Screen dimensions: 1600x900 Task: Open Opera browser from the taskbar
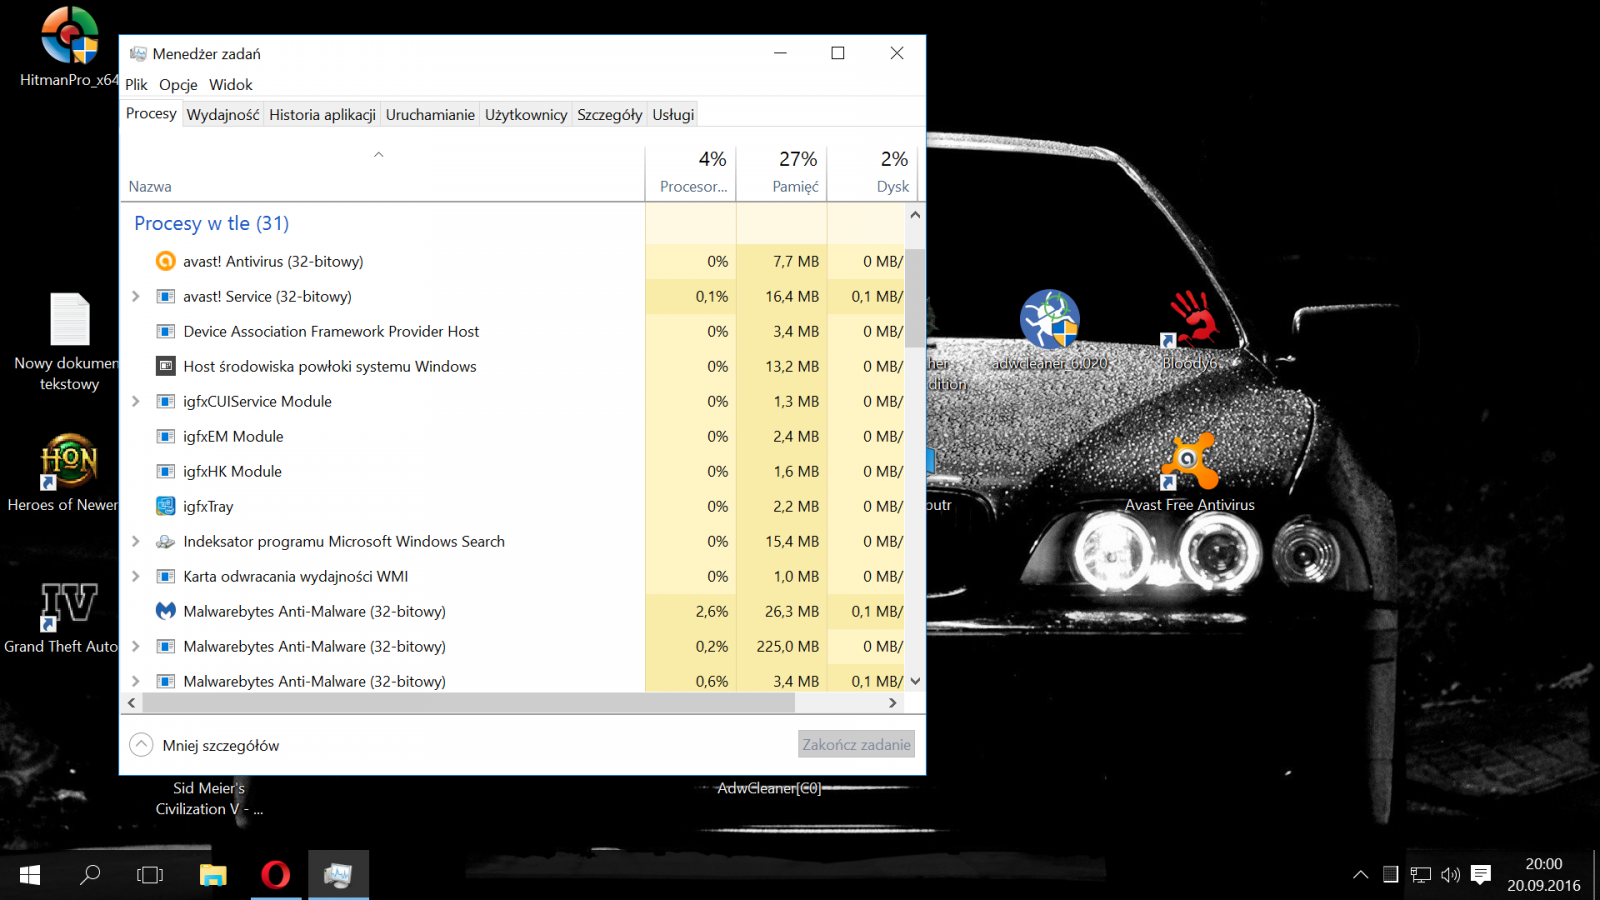pos(276,875)
